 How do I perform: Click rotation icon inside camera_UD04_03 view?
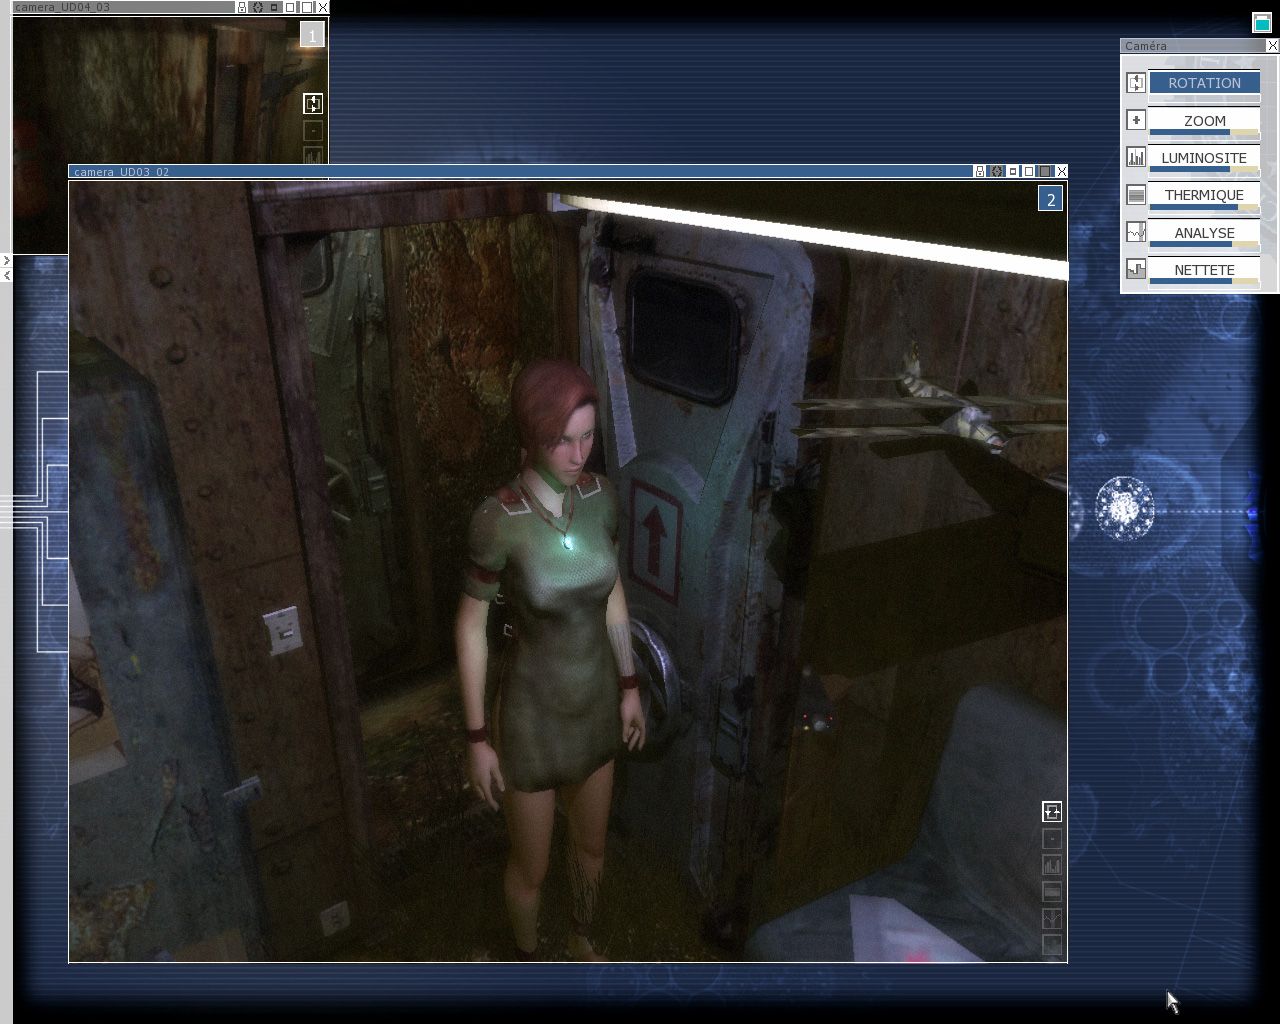[x=313, y=103]
